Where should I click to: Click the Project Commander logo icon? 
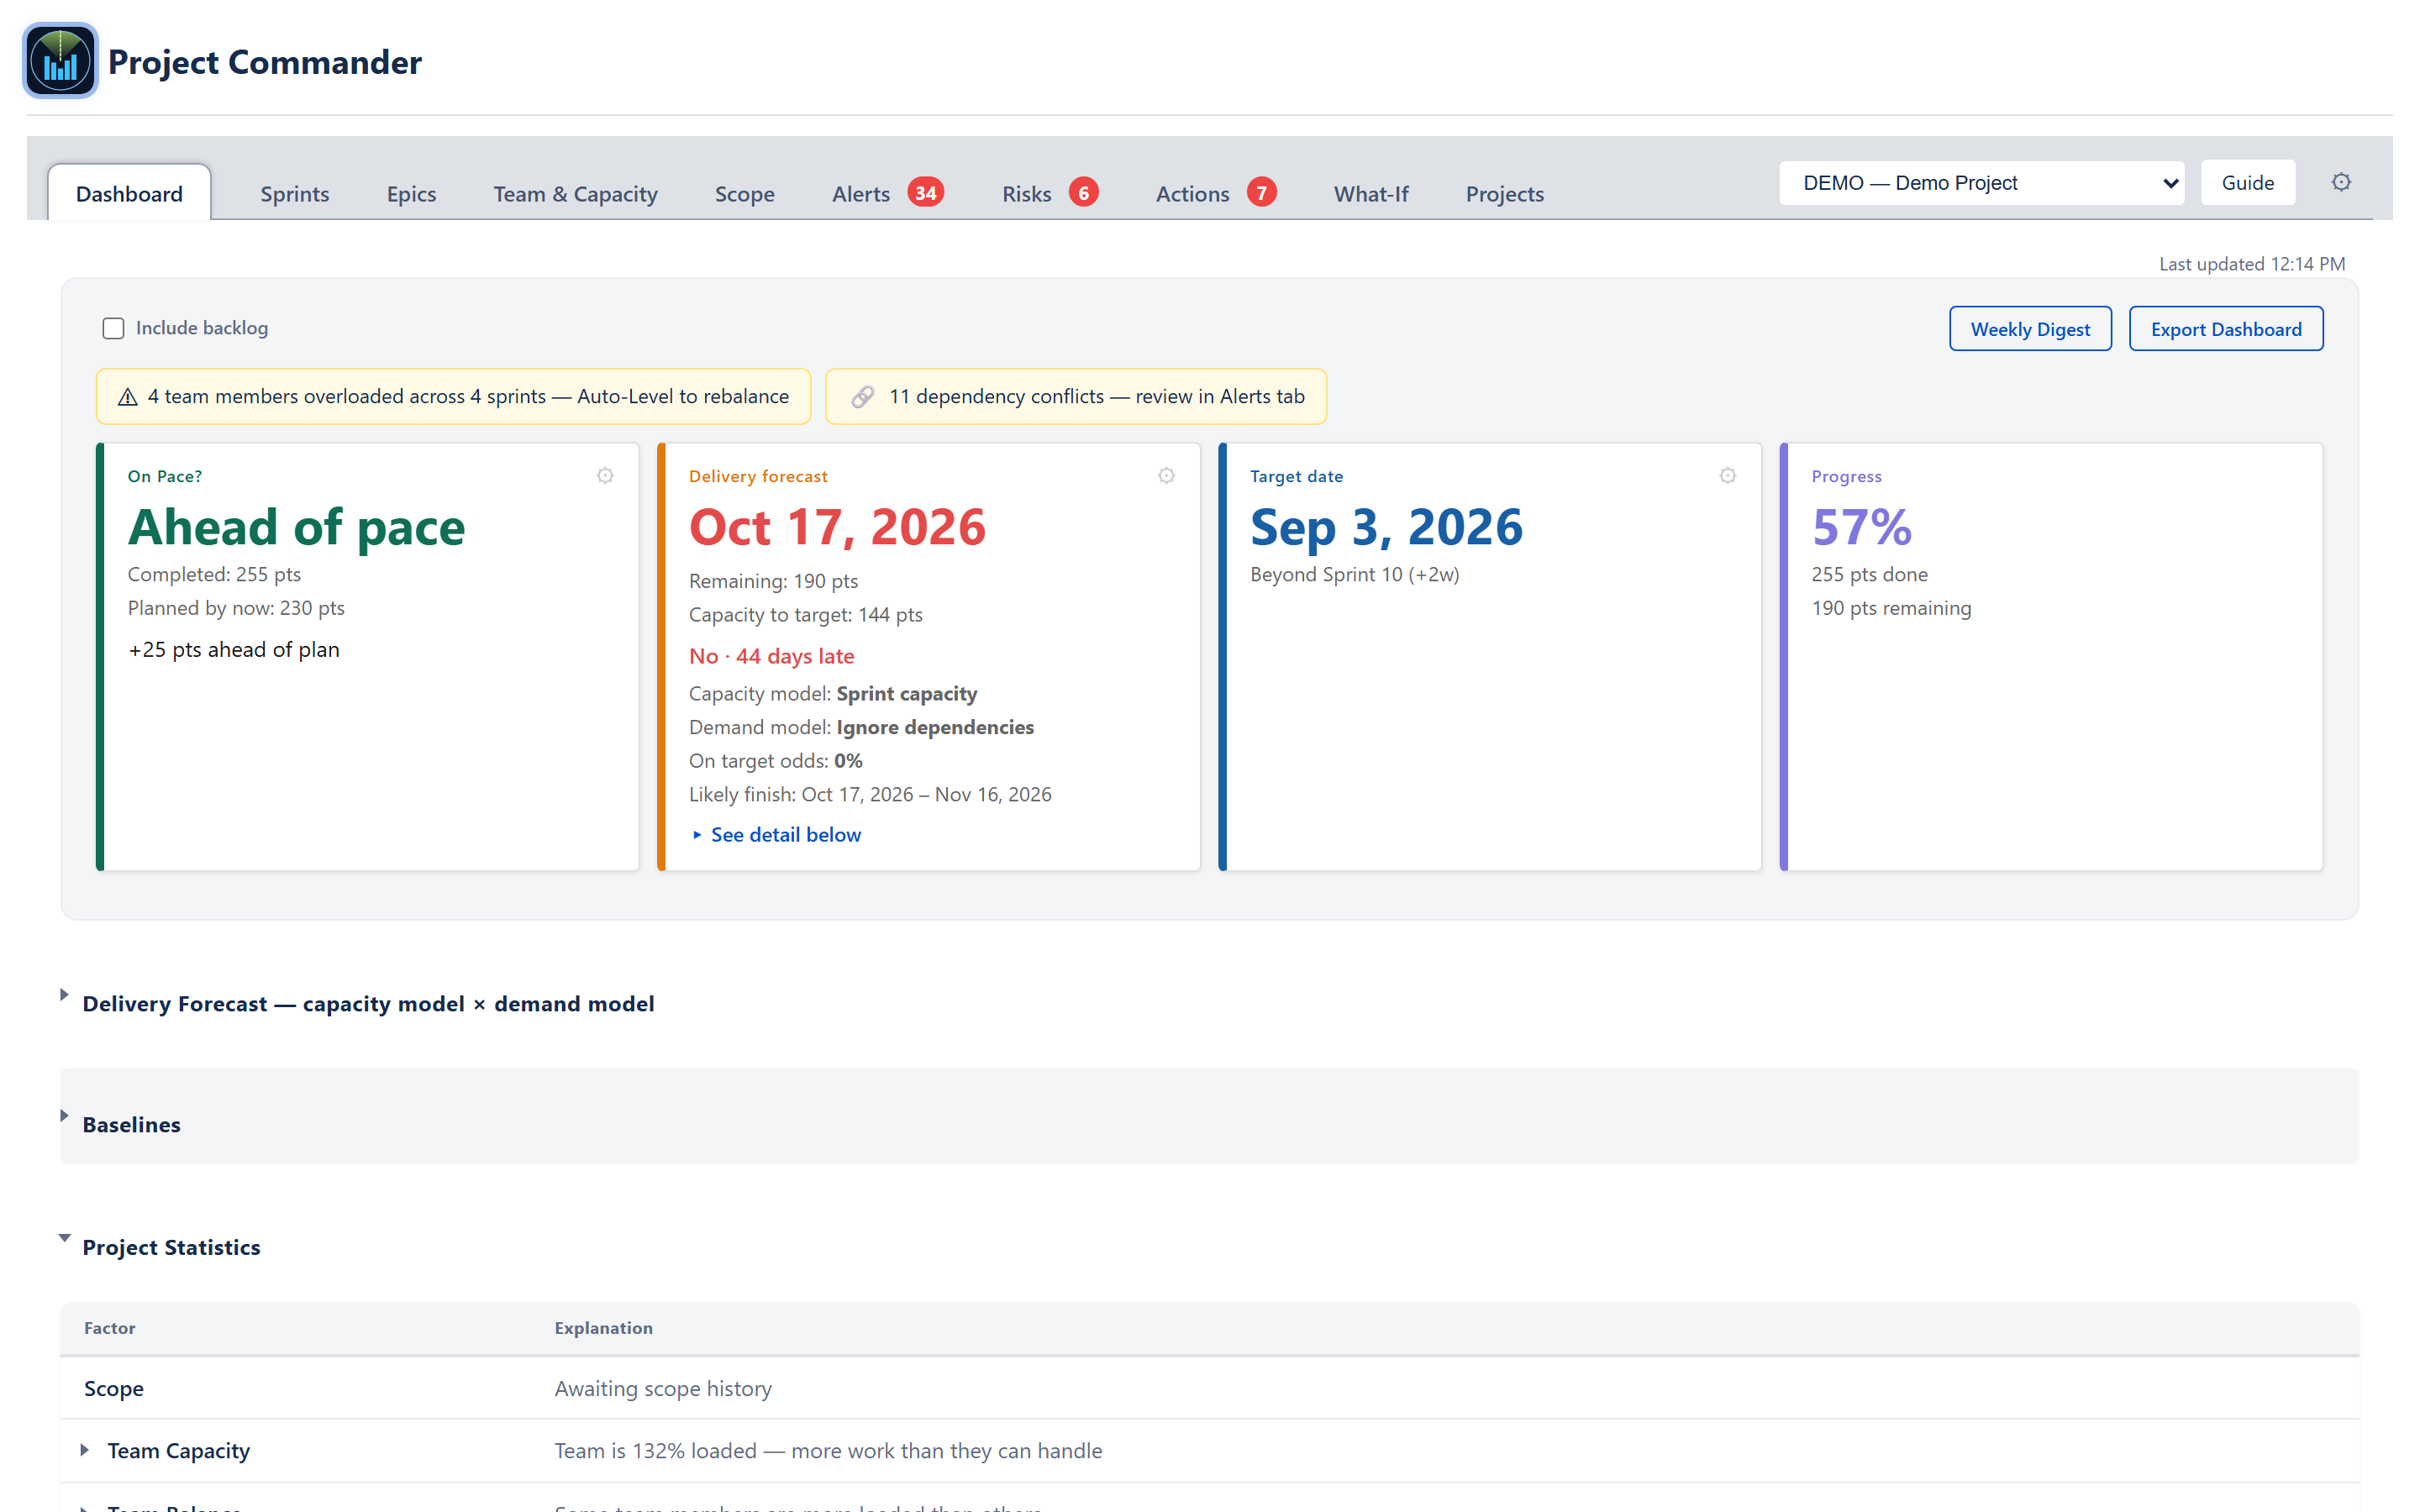pyautogui.click(x=60, y=61)
